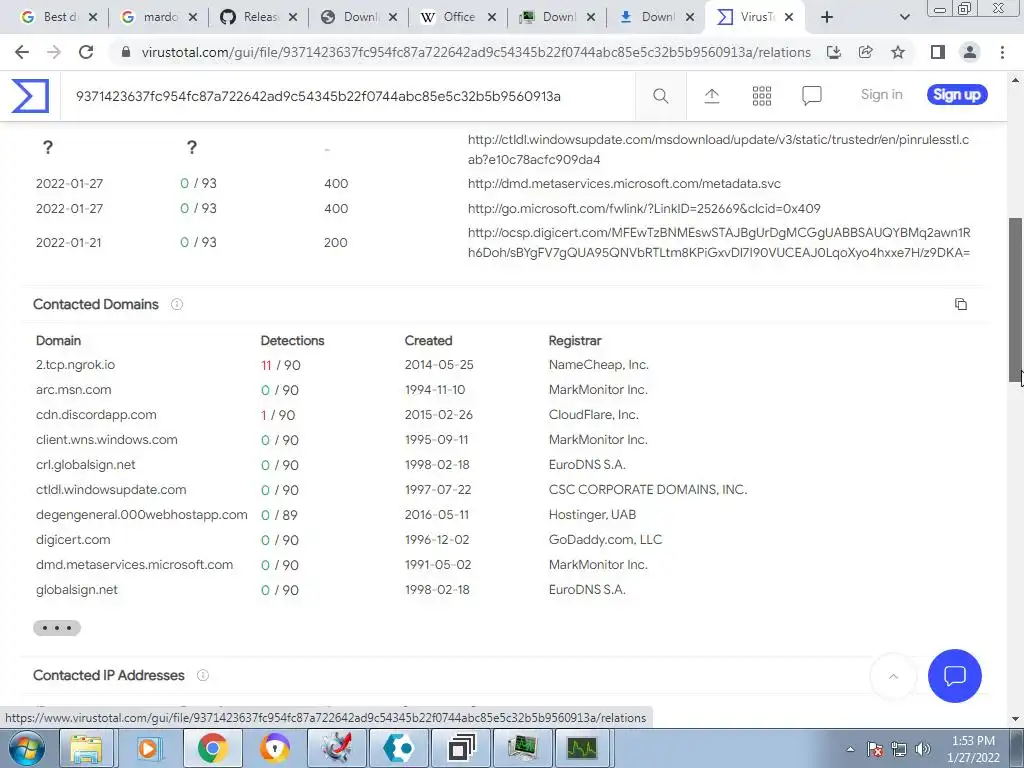1024x768 pixels.
Task: Go back with browser back arrow
Action: pos(22,52)
